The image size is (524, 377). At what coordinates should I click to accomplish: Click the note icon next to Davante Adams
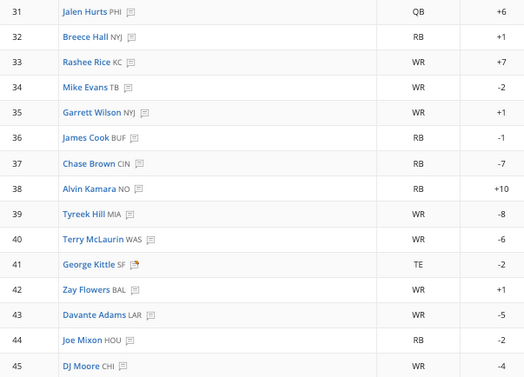pyautogui.click(x=151, y=315)
